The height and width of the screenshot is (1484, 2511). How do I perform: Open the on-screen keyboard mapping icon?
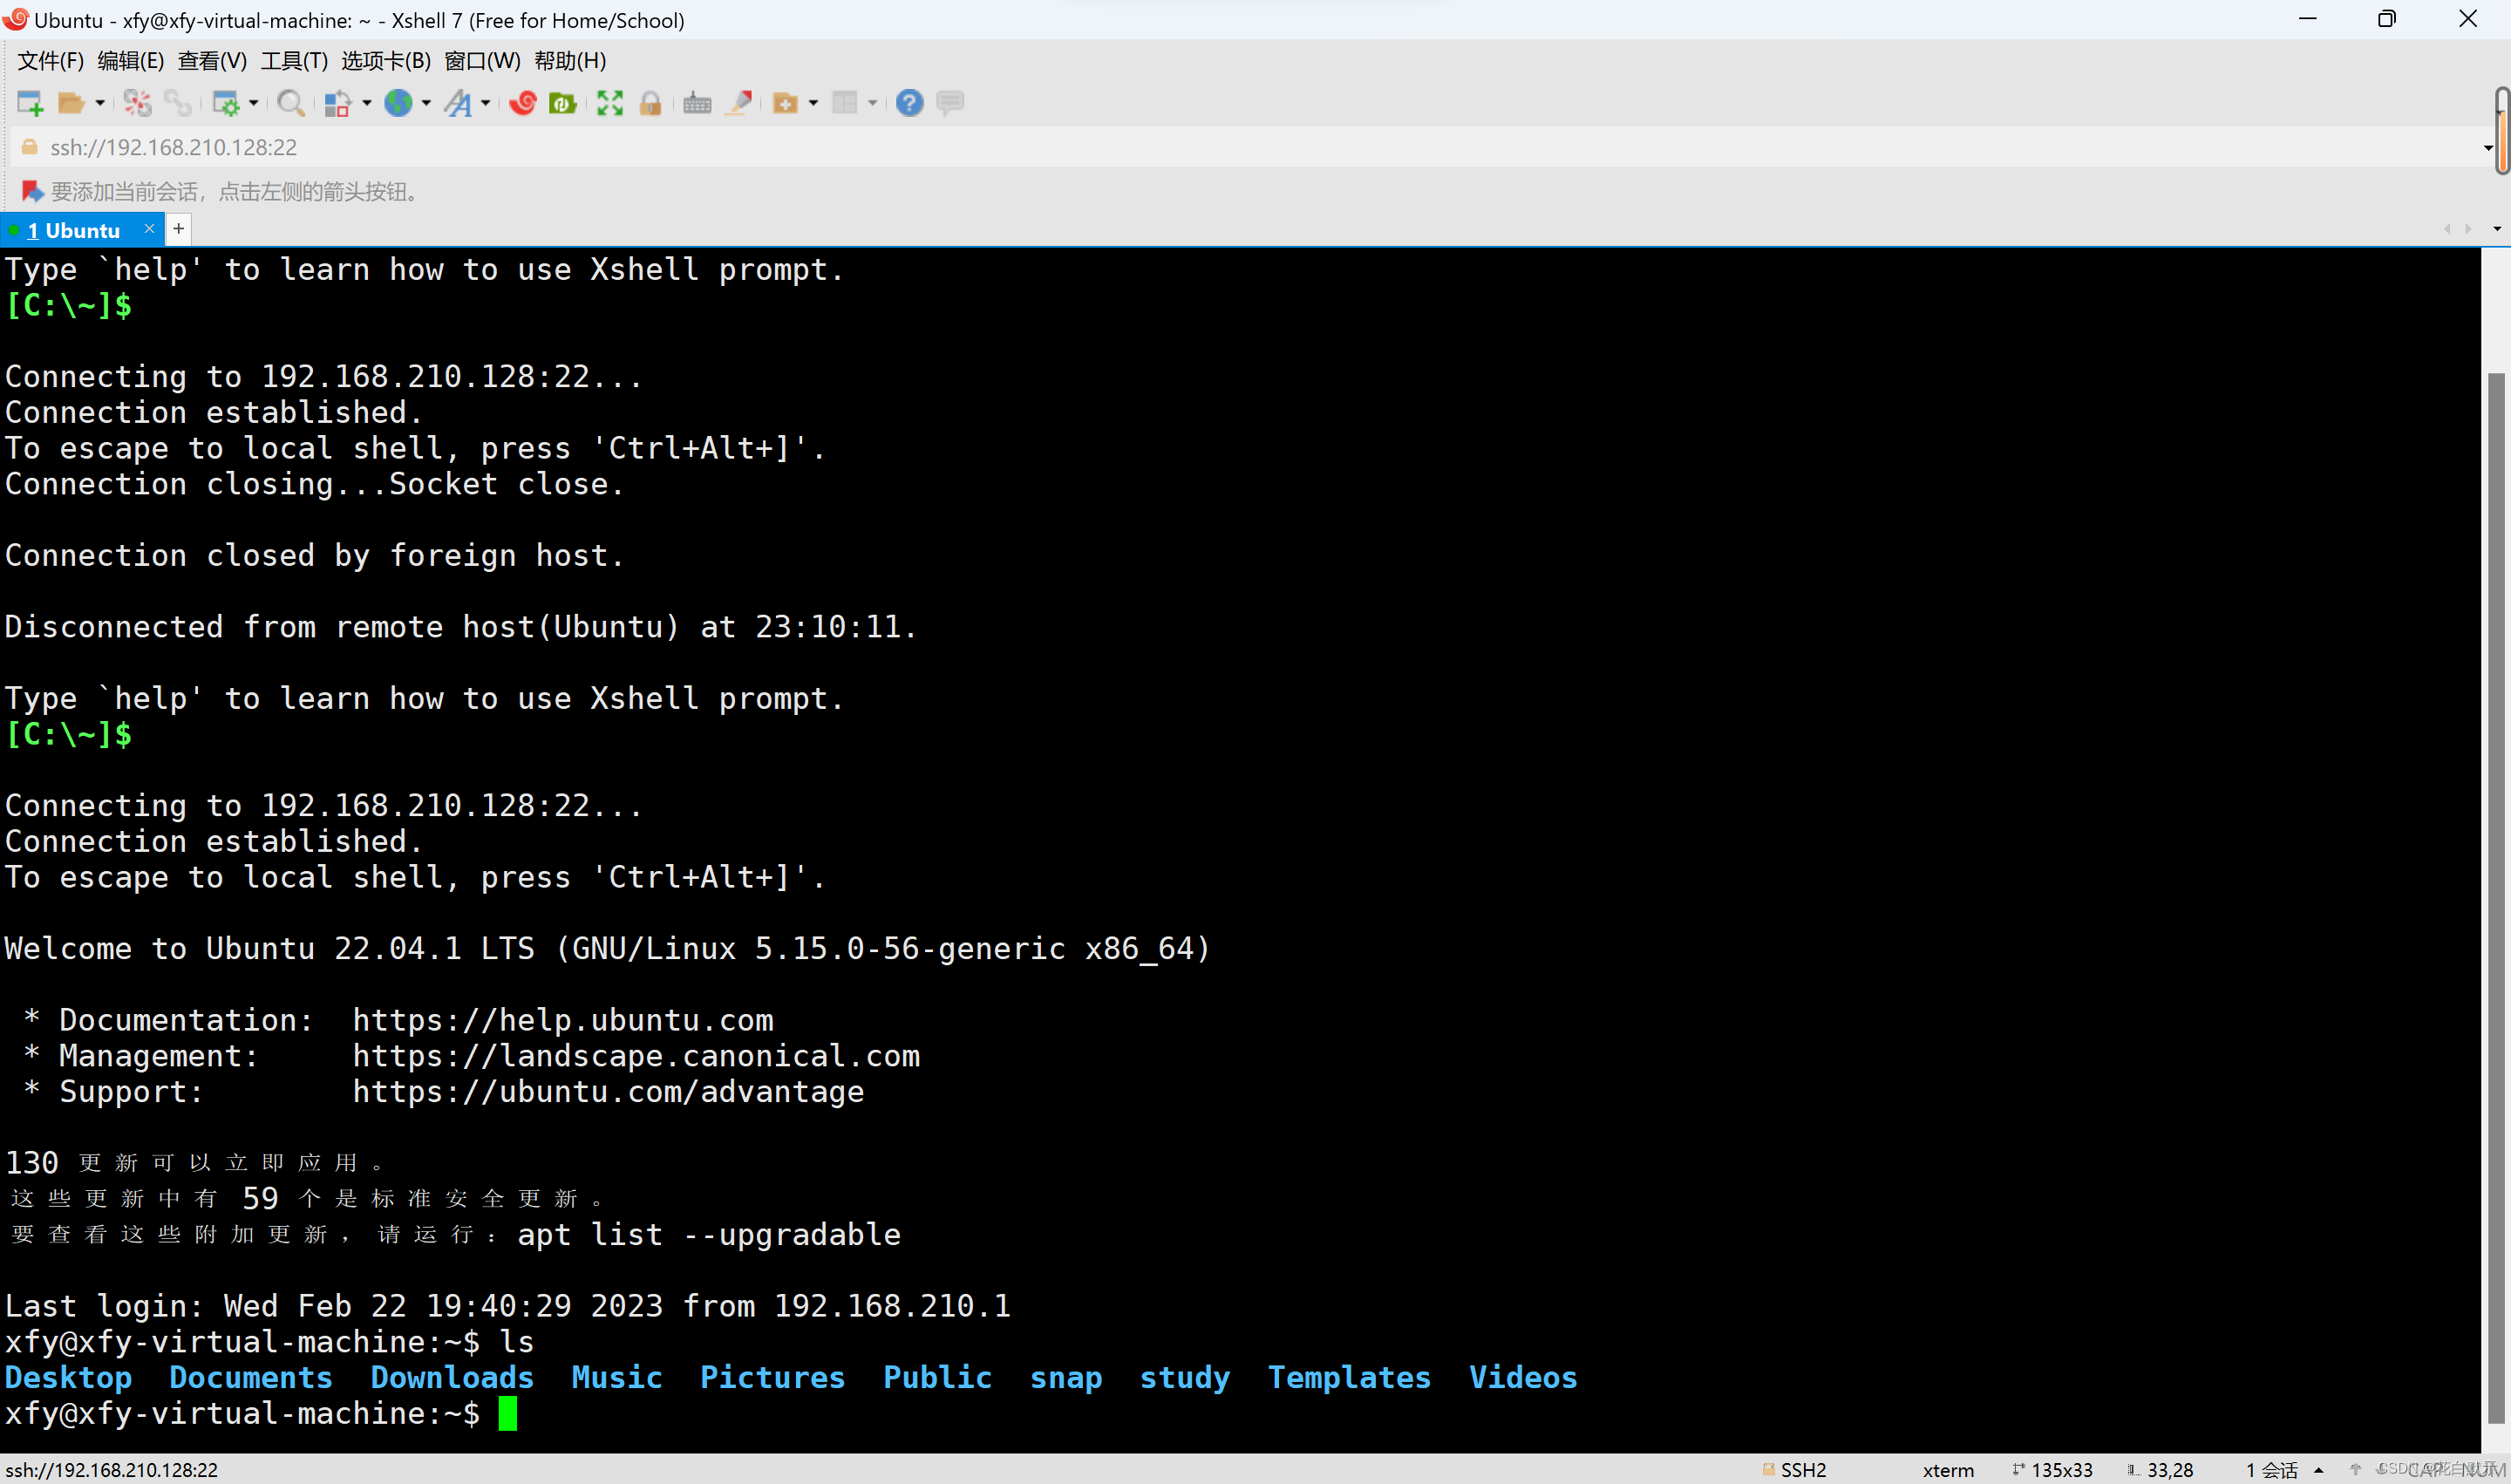coord(697,103)
